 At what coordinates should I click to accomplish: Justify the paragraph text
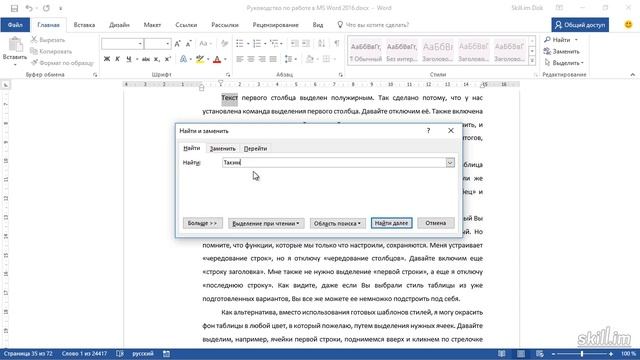tap(273, 59)
